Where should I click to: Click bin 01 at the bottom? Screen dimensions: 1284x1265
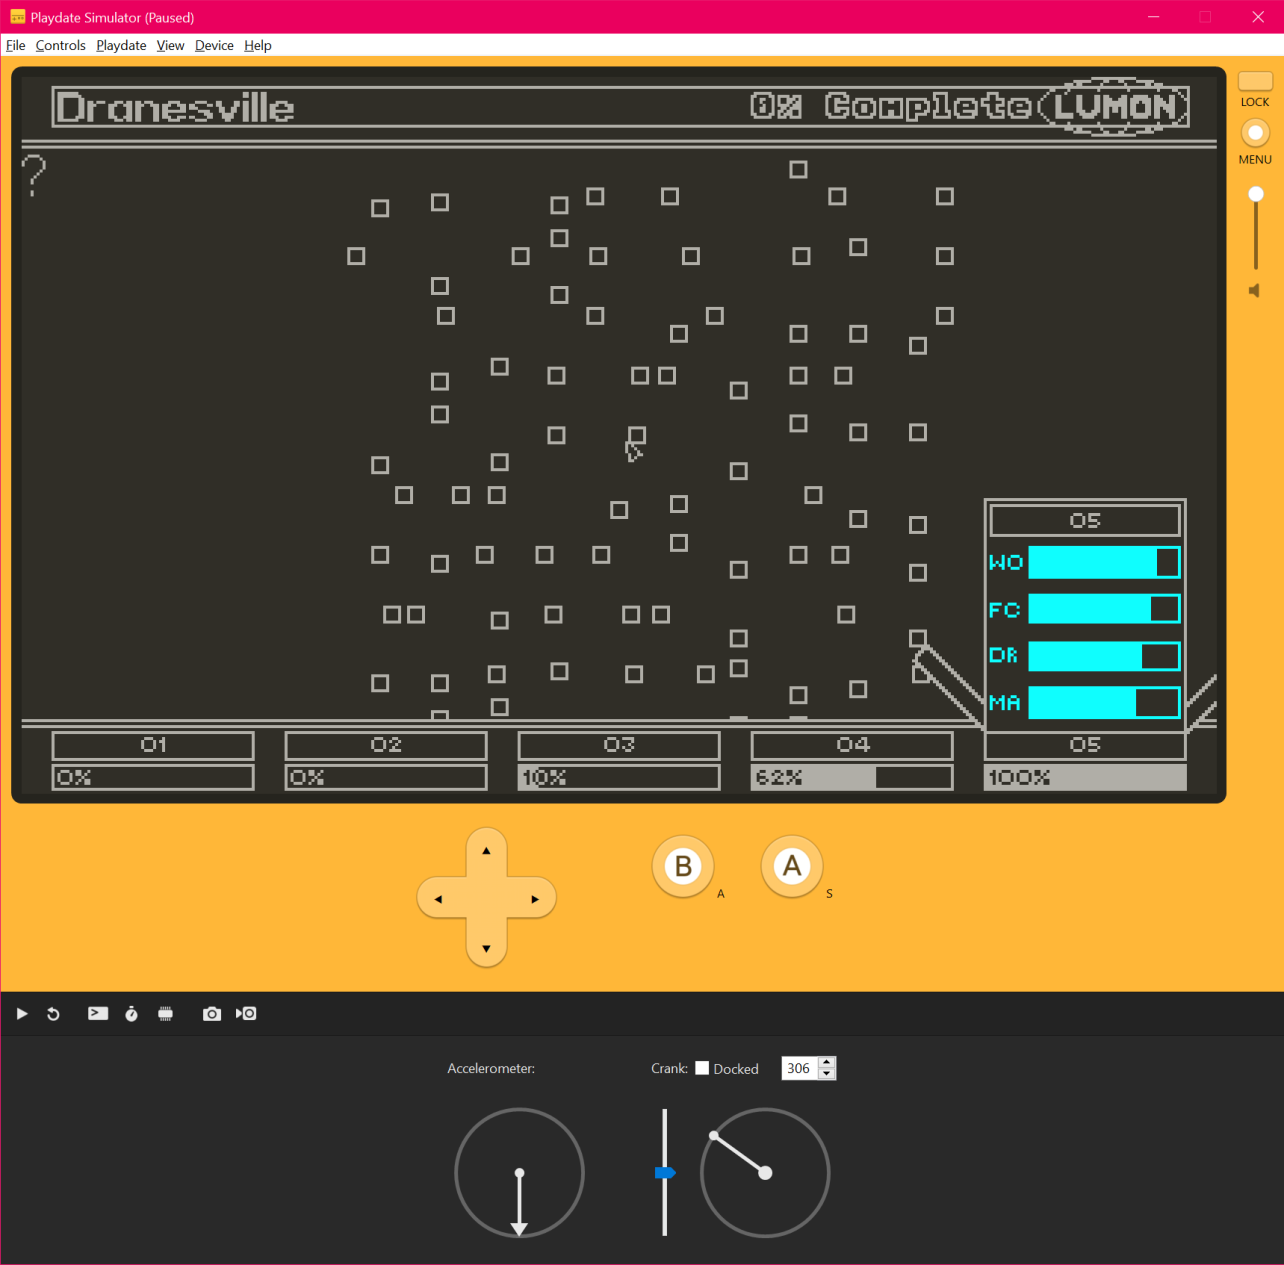[x=153, y=745]
